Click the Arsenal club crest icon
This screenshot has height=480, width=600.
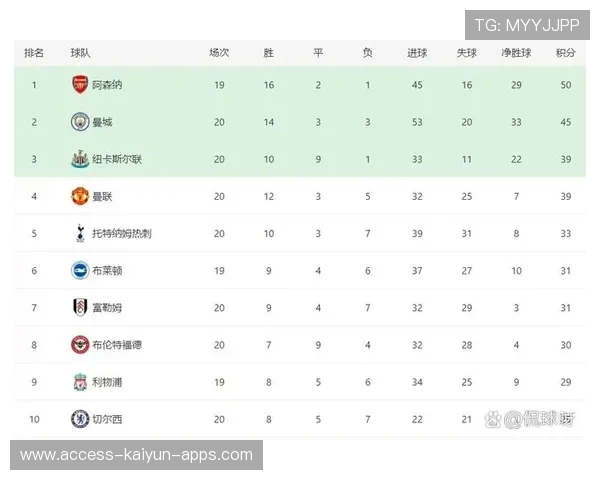click(79, 85)
